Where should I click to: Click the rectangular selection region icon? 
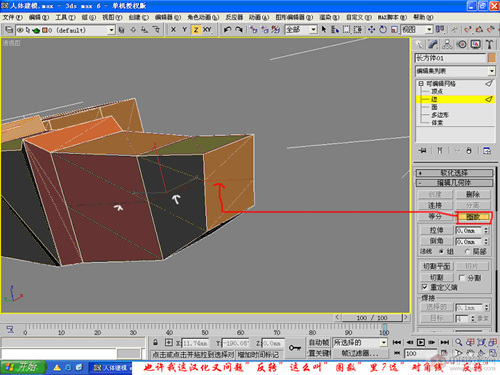tap(347, 30)
